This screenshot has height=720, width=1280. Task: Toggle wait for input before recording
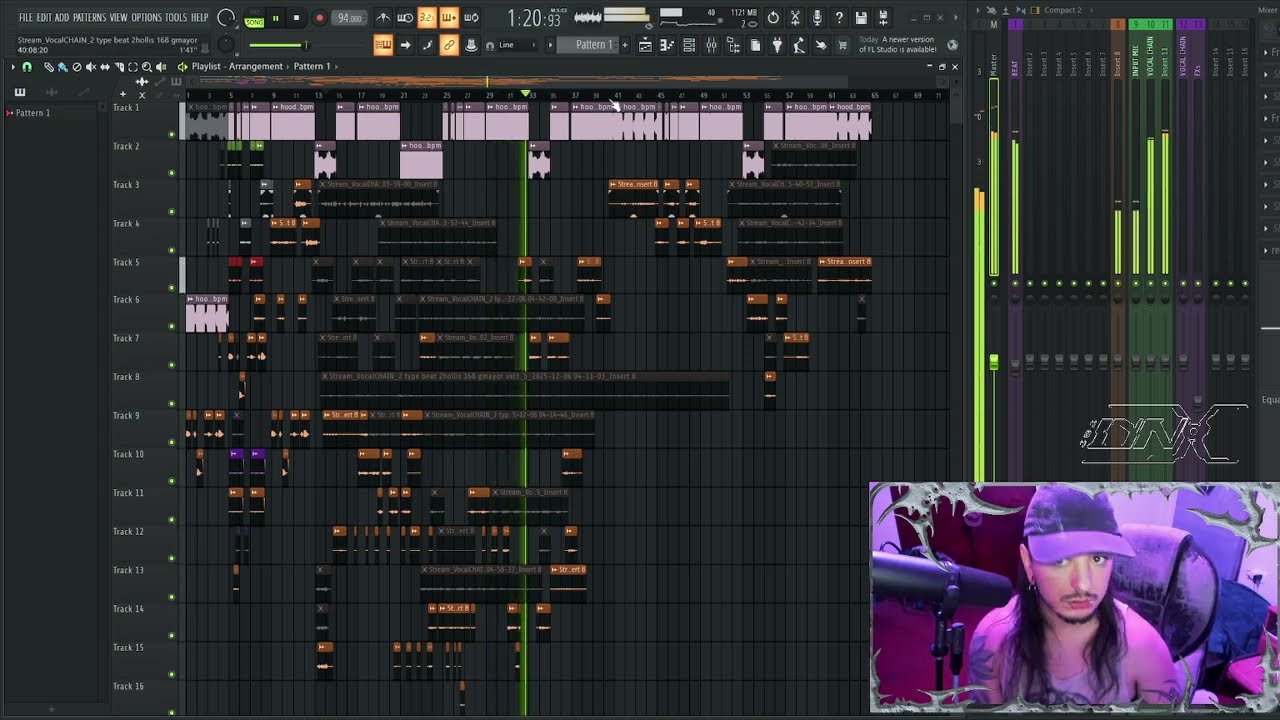coord(405,18)
